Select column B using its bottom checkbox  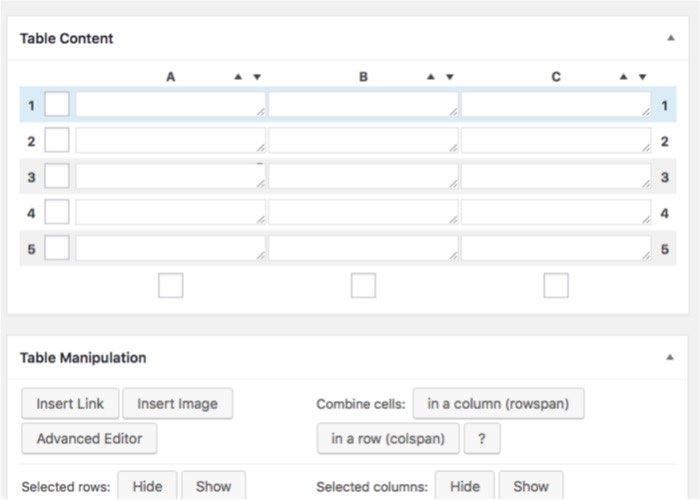coord(363,286)
